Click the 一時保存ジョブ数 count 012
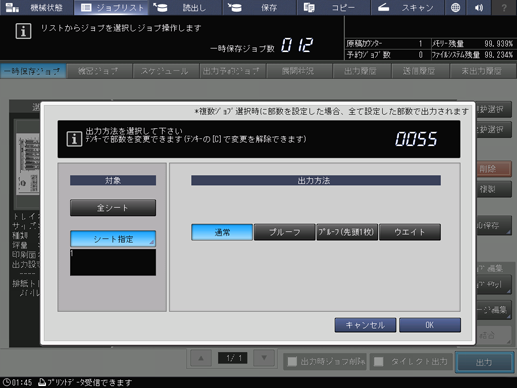Viewport: 517px width, 388px height. pos(297,45)
